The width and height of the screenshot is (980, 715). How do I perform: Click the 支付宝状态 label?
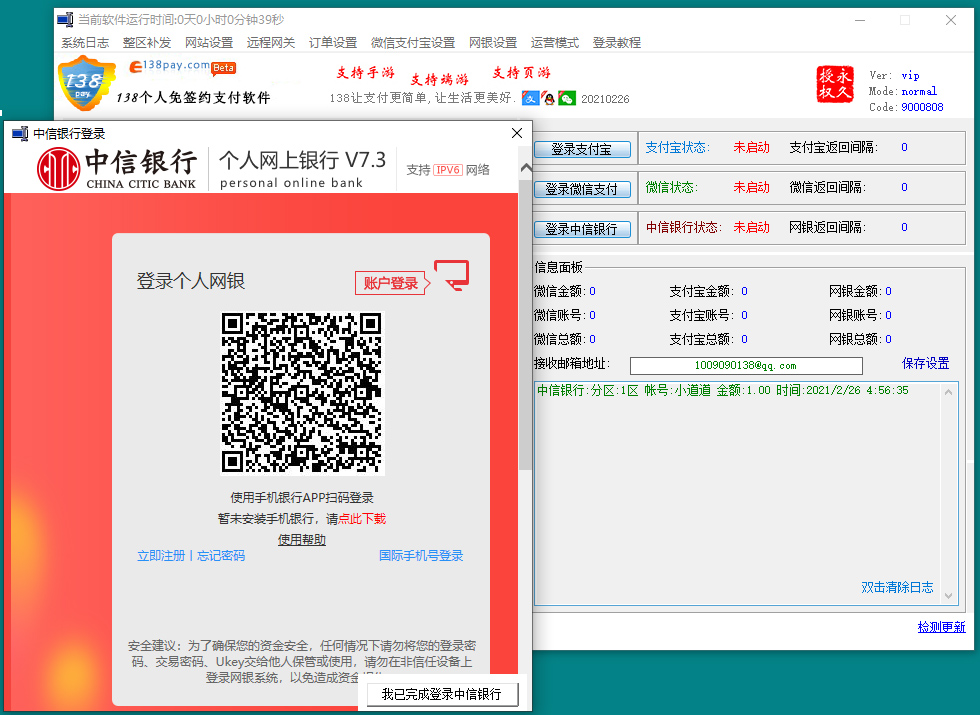tap(678, 148)
